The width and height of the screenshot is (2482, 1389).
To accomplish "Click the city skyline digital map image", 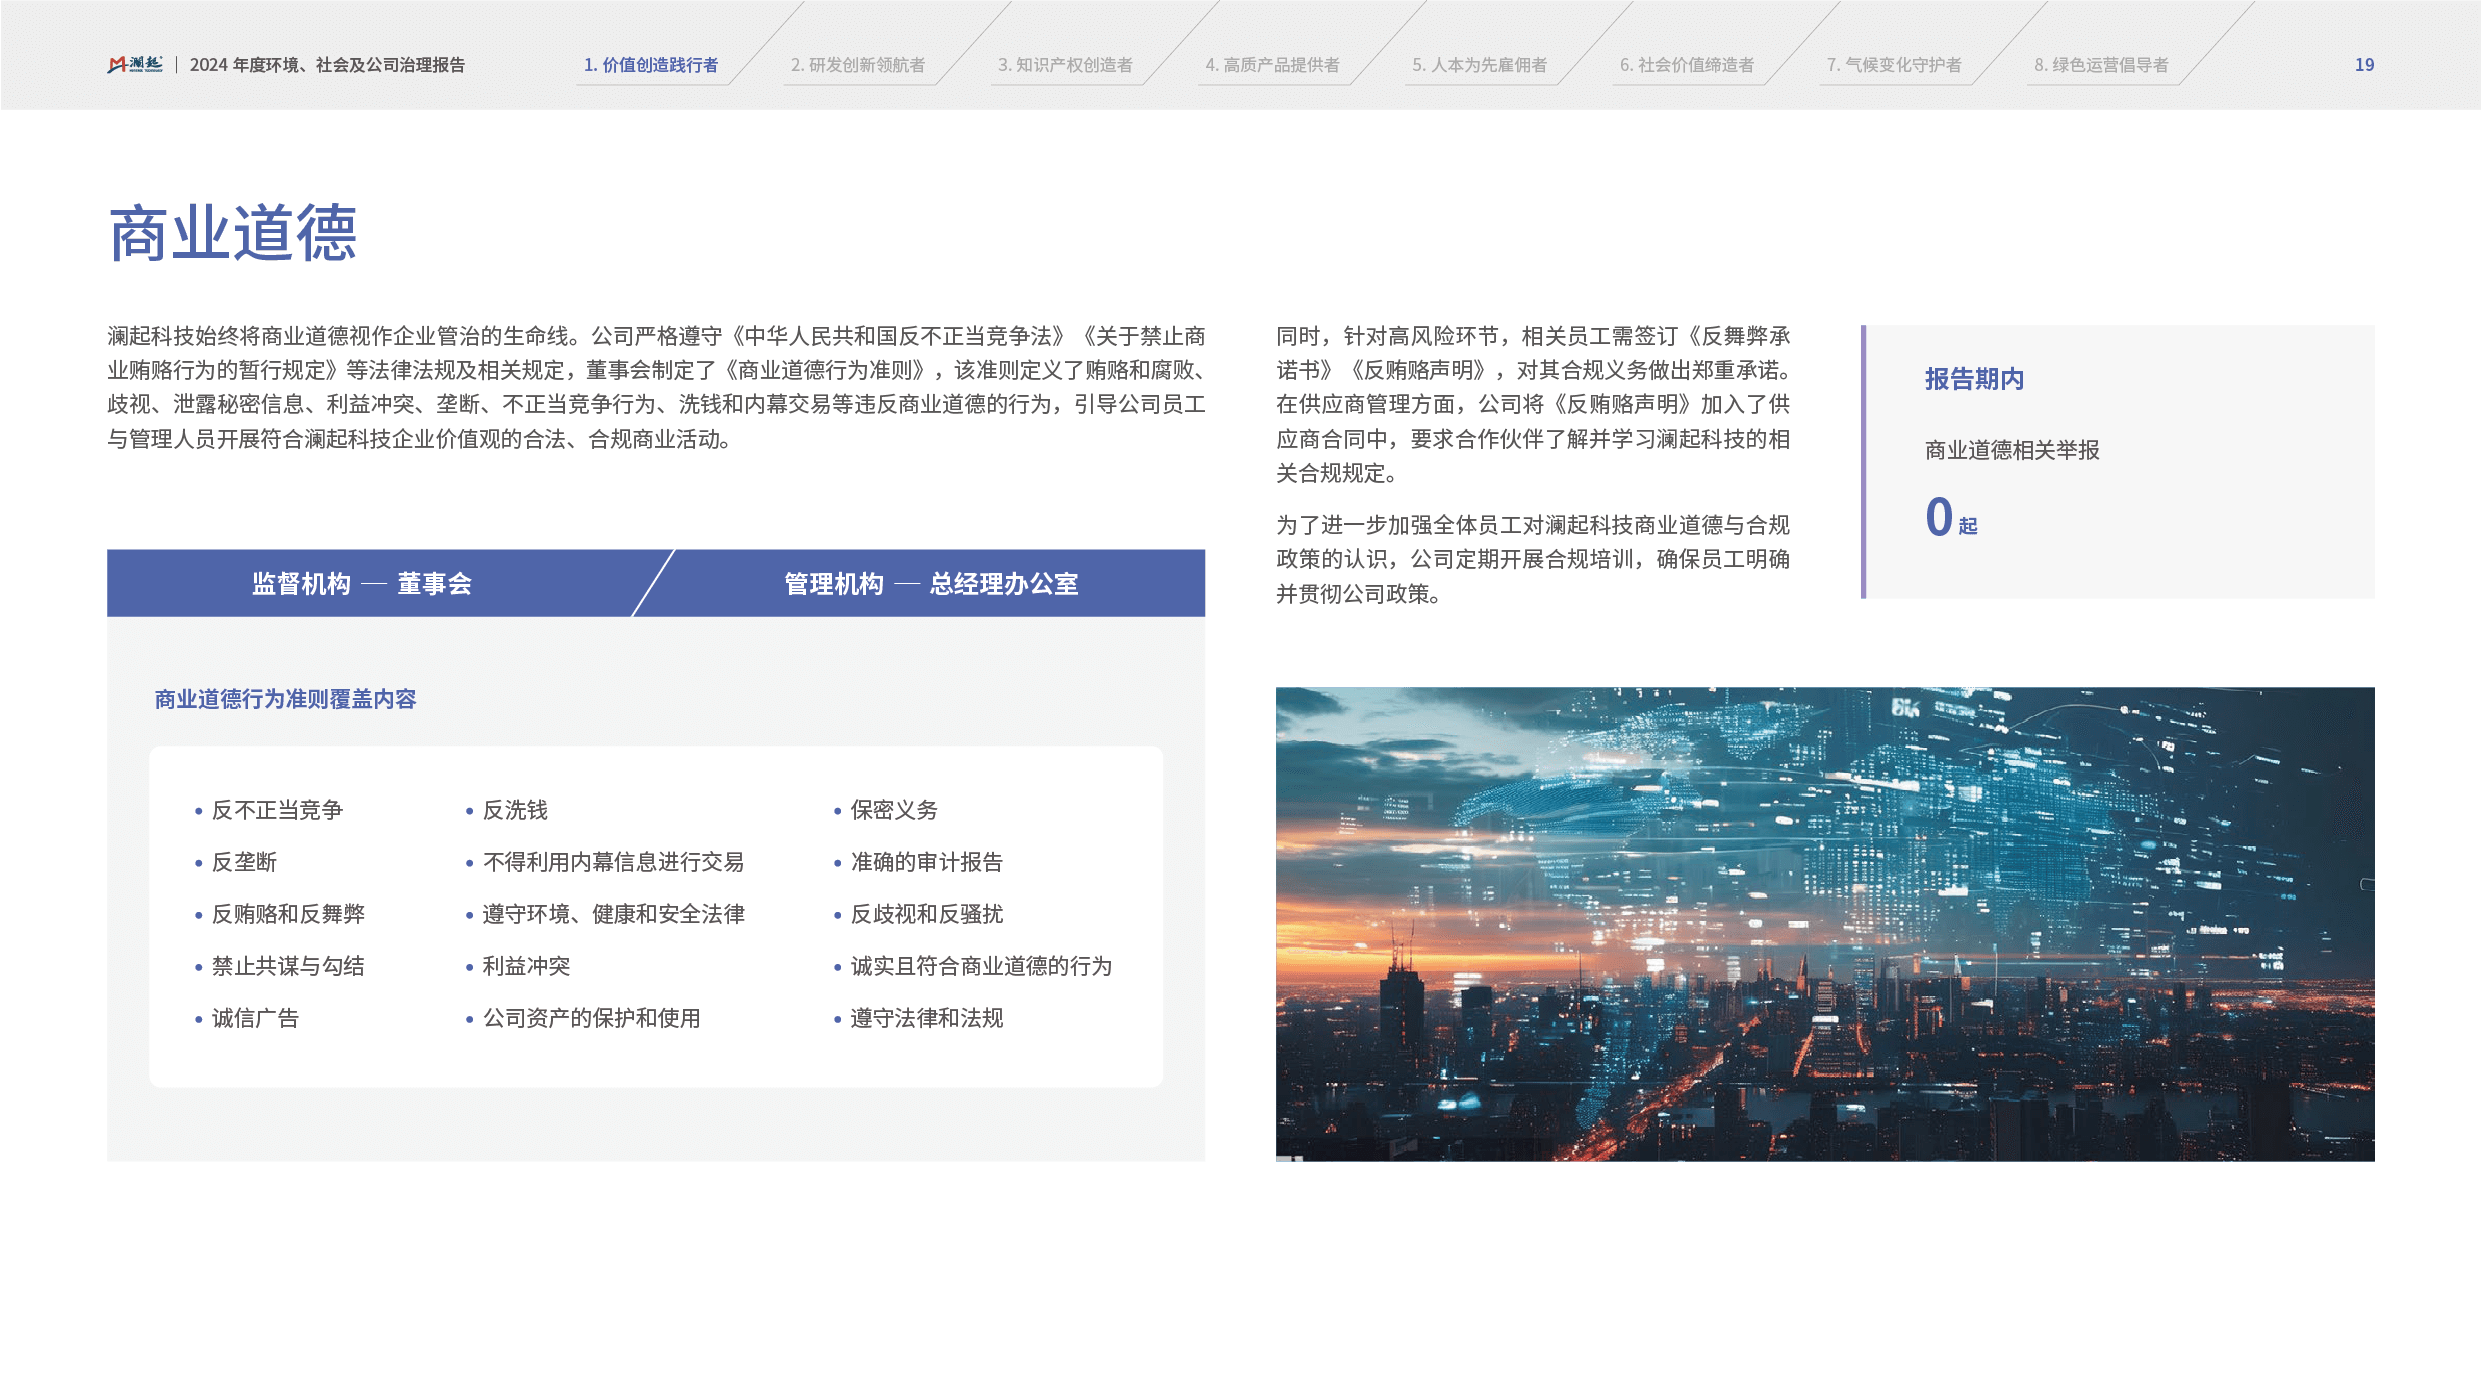I will click(x=1824, y=923).
